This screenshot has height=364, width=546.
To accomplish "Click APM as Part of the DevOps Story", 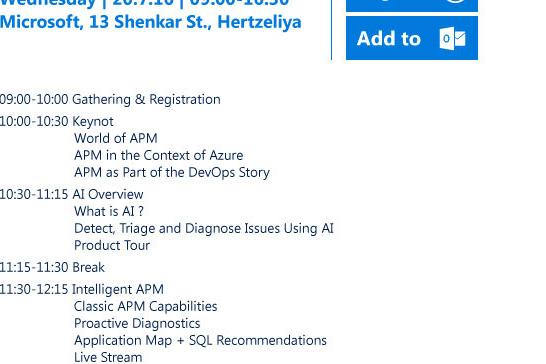I will point(172,172).
